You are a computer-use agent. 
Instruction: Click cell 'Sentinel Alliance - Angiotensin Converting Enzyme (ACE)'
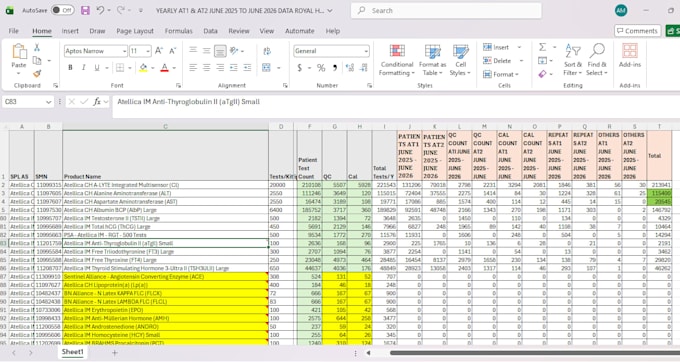(x=165, y=277)
